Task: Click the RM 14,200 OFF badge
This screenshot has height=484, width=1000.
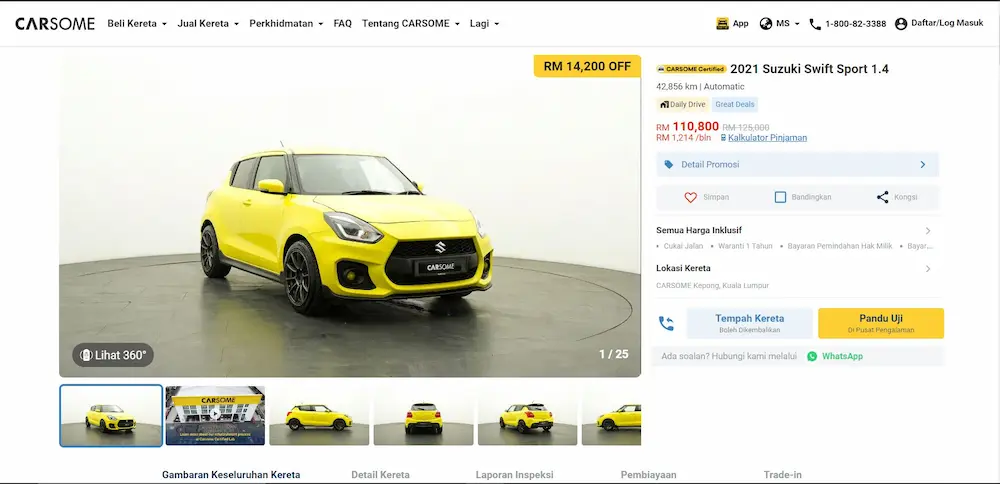Action: (587, 66)
